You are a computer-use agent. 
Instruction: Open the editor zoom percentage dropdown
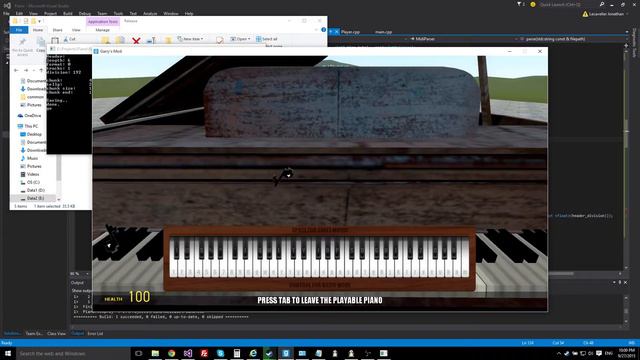point(79,274)
